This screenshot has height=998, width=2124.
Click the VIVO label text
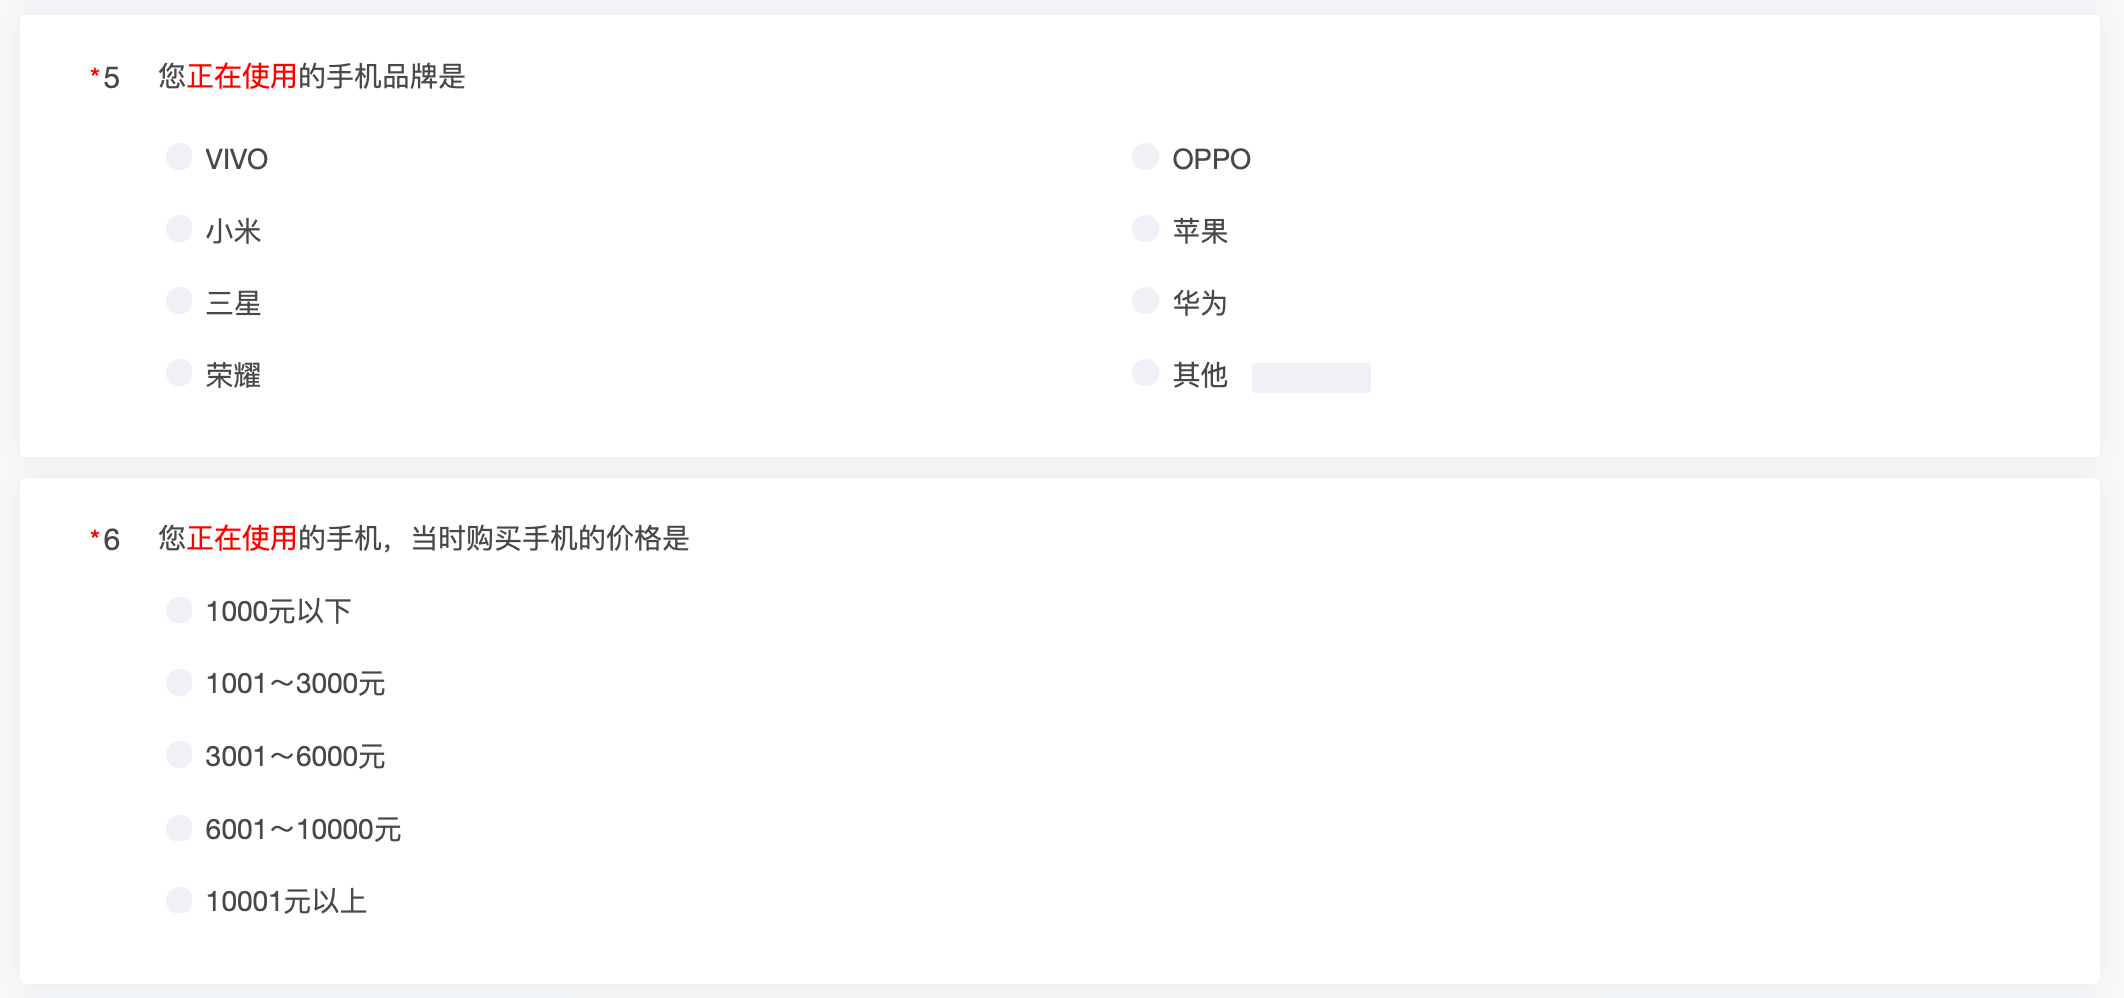pyautogui.click(x=237, y=159)
